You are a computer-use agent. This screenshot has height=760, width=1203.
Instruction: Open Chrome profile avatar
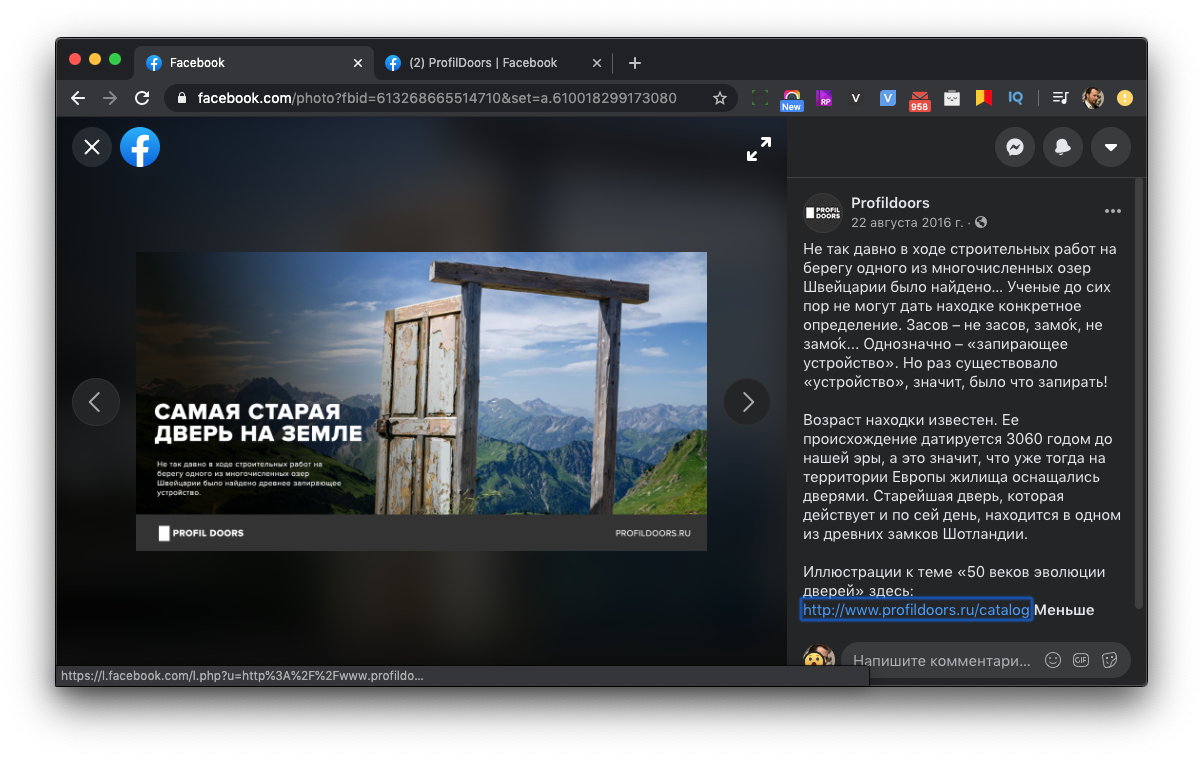pyautogui.click(x=1093, y=98)
